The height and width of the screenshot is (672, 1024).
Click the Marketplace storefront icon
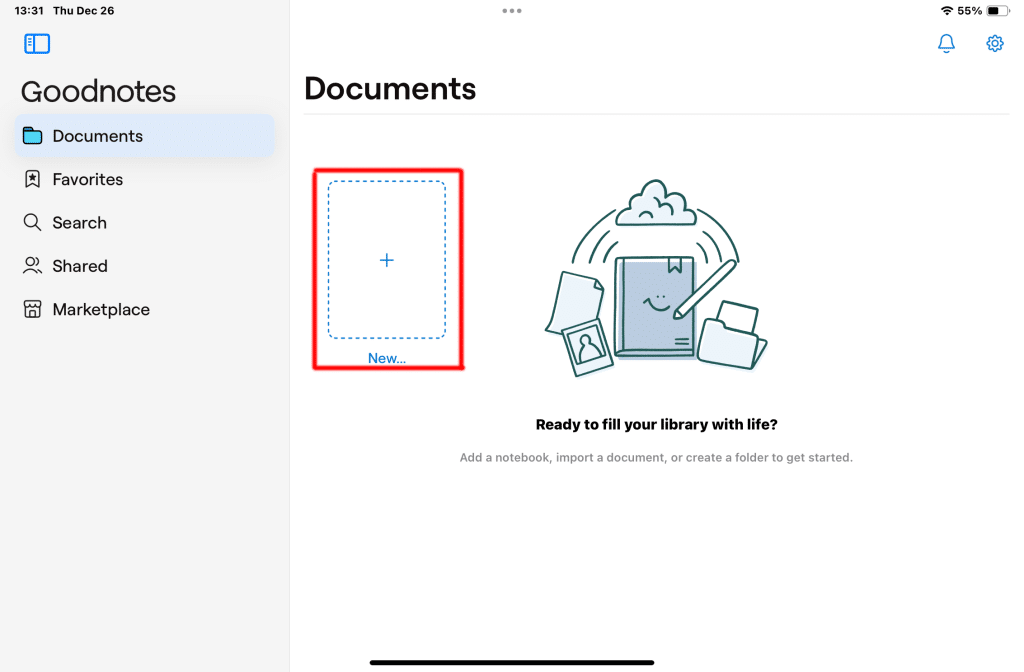click(32, 309)
